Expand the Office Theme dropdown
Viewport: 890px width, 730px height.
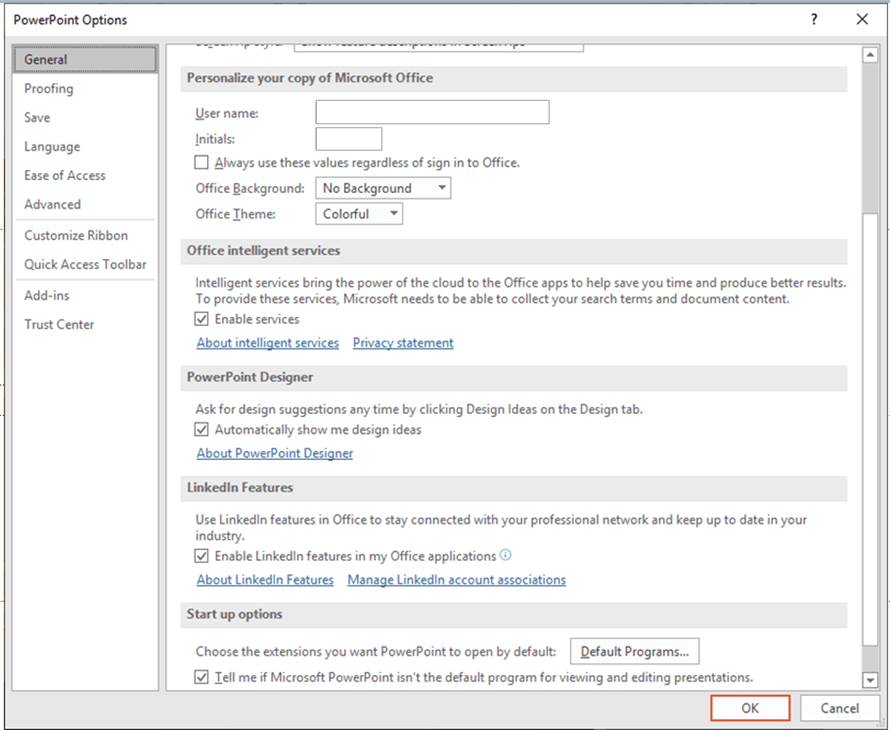[x=359, y=214]
